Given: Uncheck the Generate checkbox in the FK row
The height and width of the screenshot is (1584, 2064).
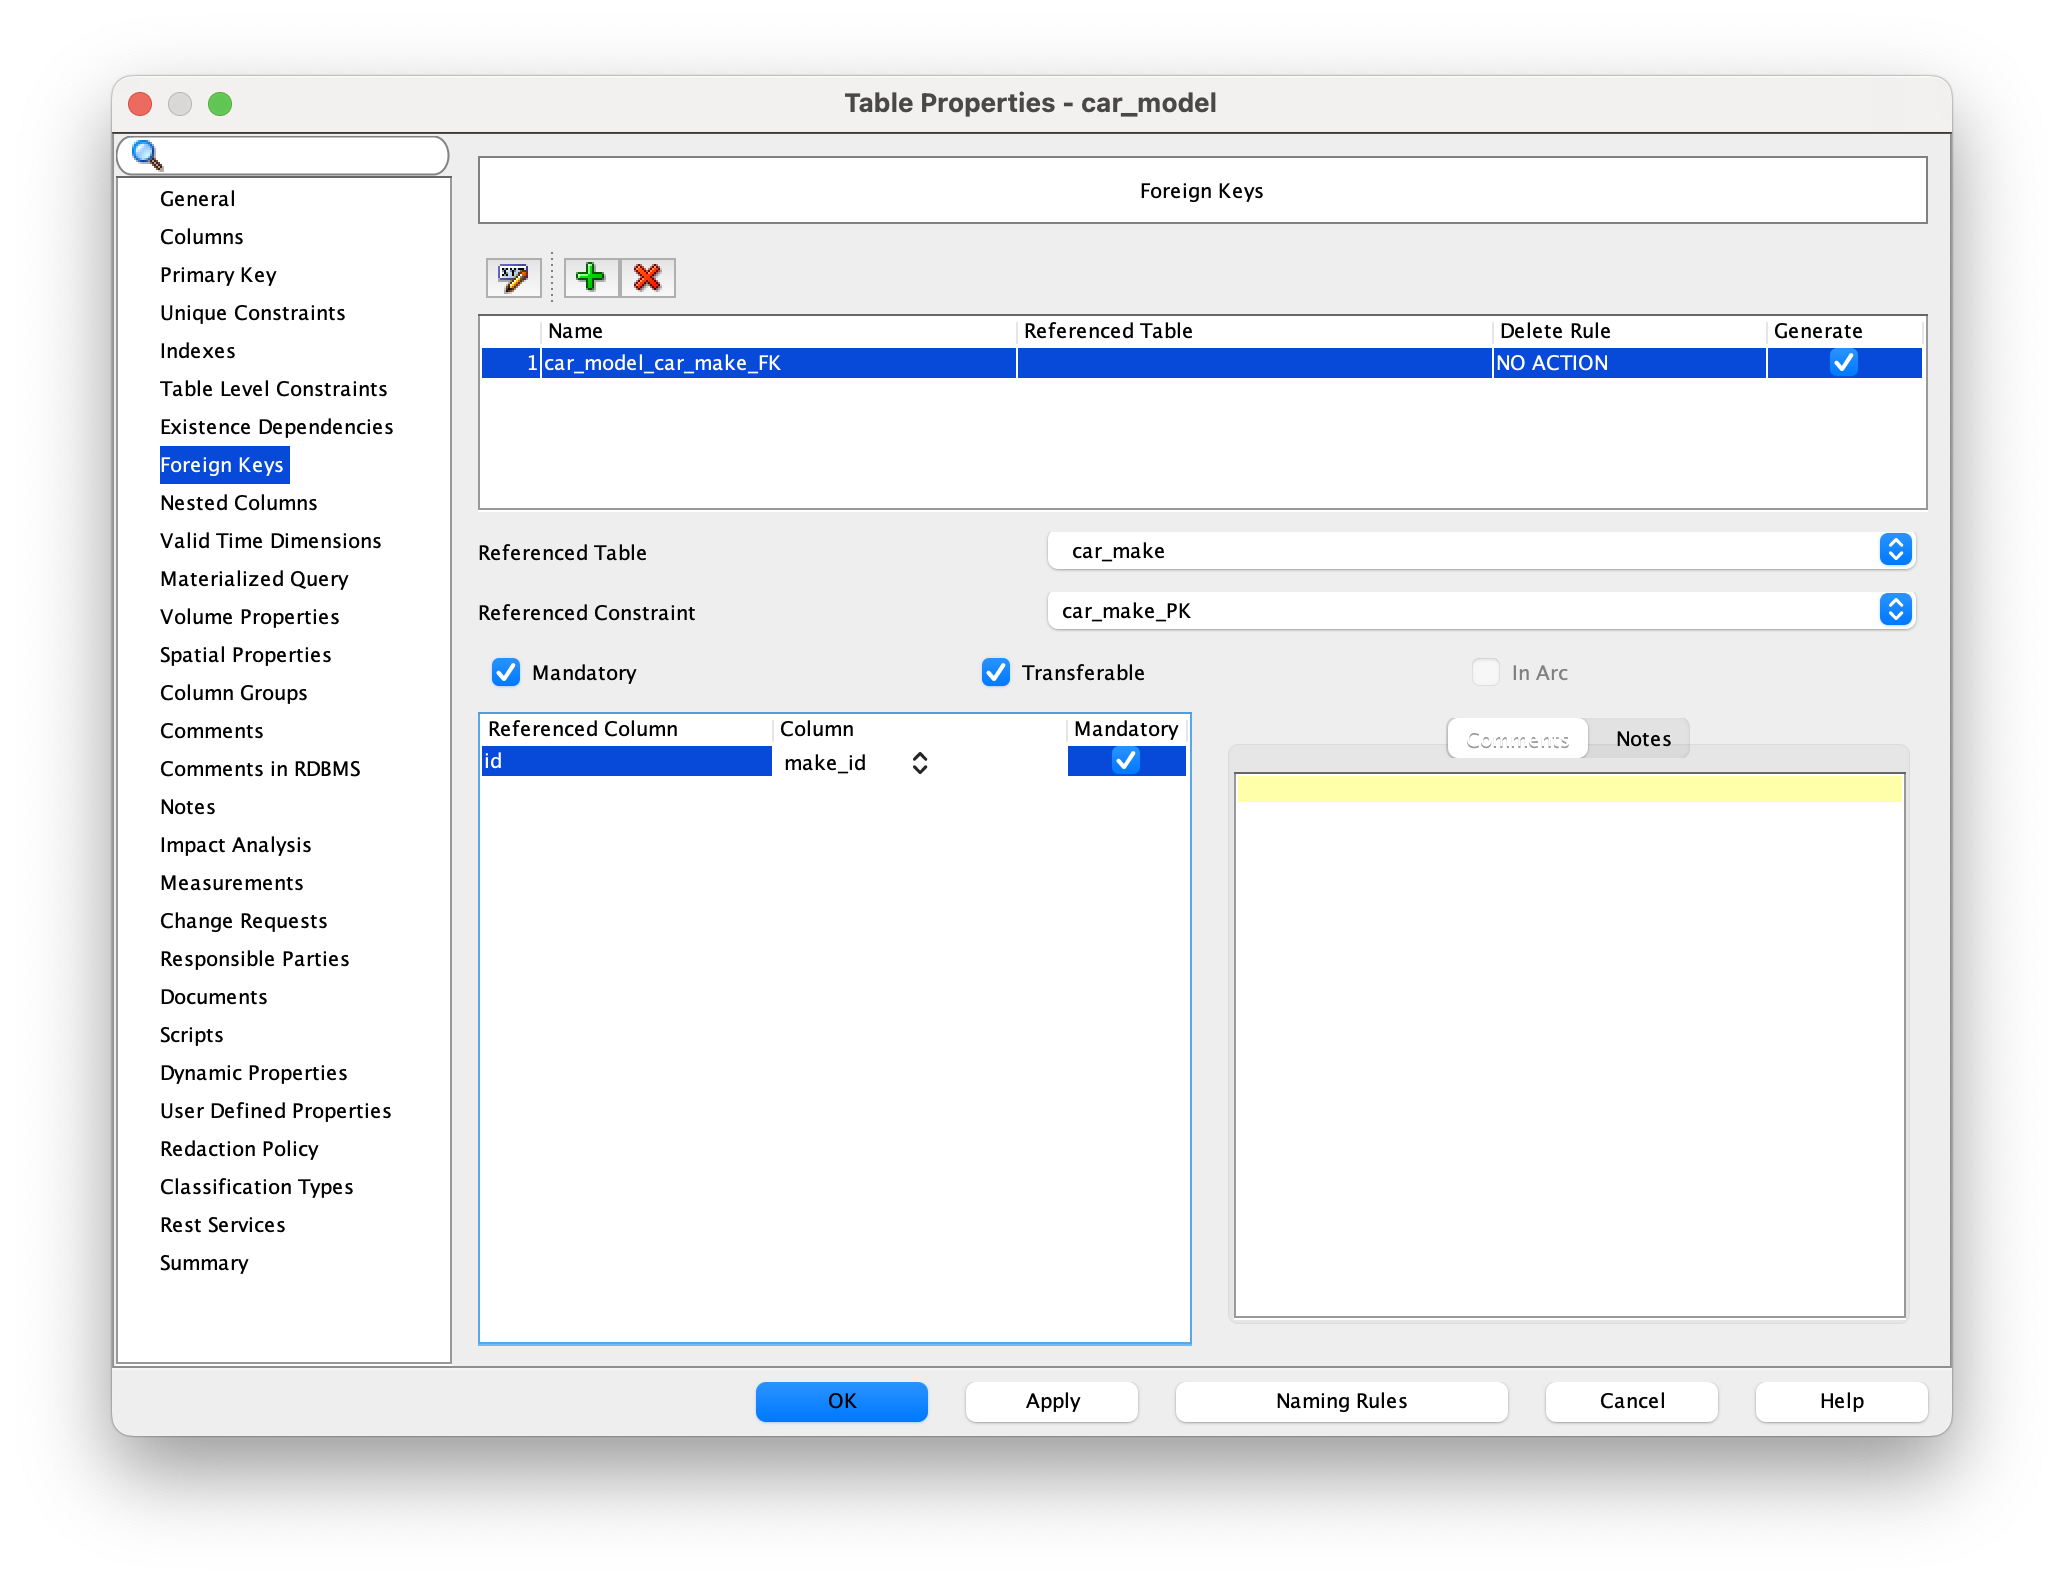Looking at the screenshot, I should pyautogui.click(x=1843, y=363).
